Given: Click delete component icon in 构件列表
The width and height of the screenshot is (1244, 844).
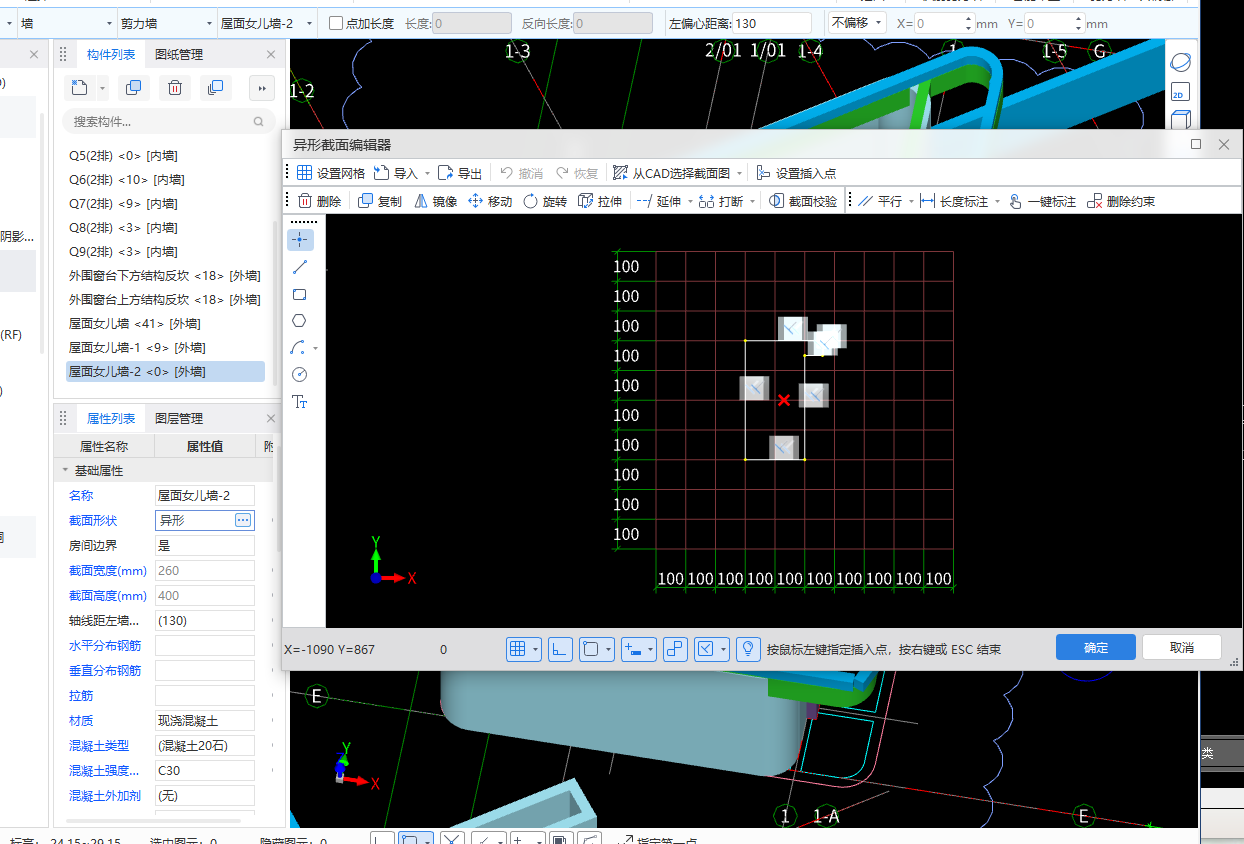Looking at the screenshot, I should (174, 88).
